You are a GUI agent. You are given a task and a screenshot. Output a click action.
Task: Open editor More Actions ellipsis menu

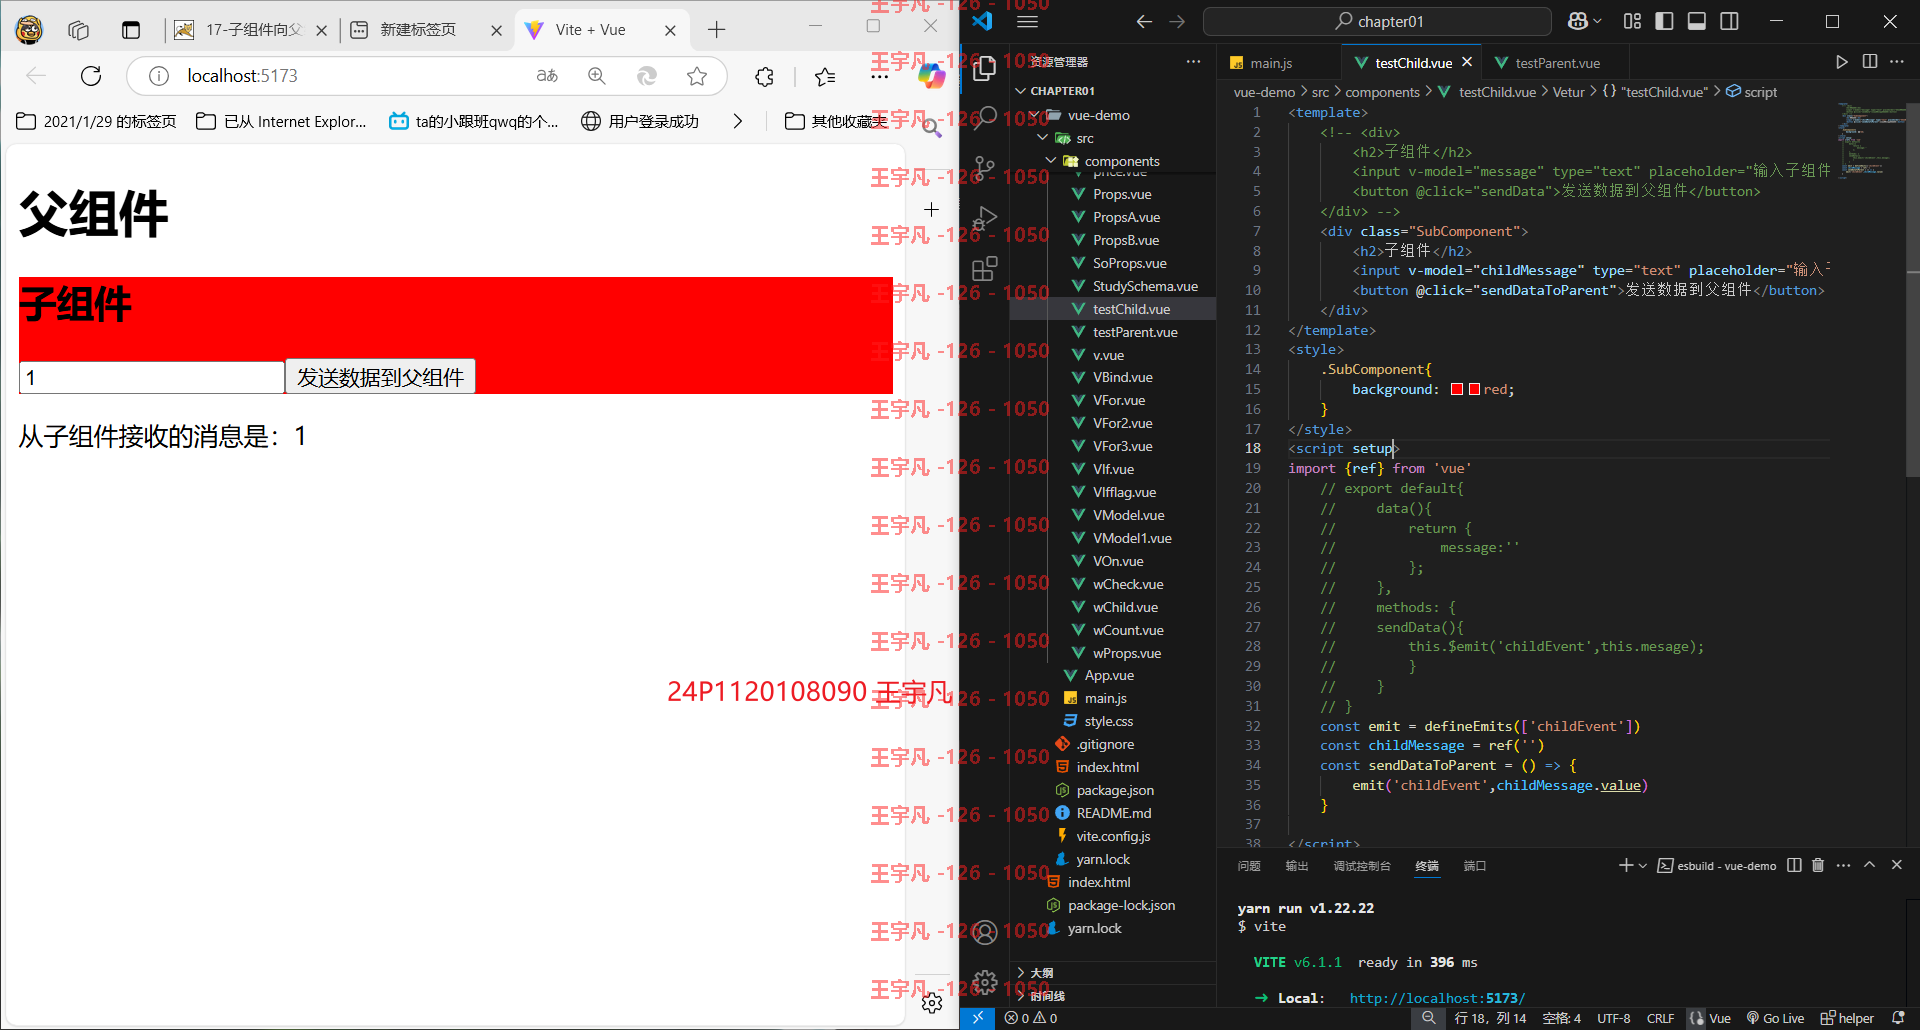tap(1897, 62)
